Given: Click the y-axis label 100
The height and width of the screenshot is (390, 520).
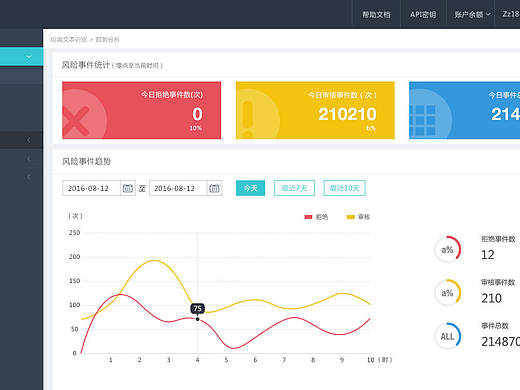Looking at the screenshot, I should pyautogui.click(x=75, y=305).
